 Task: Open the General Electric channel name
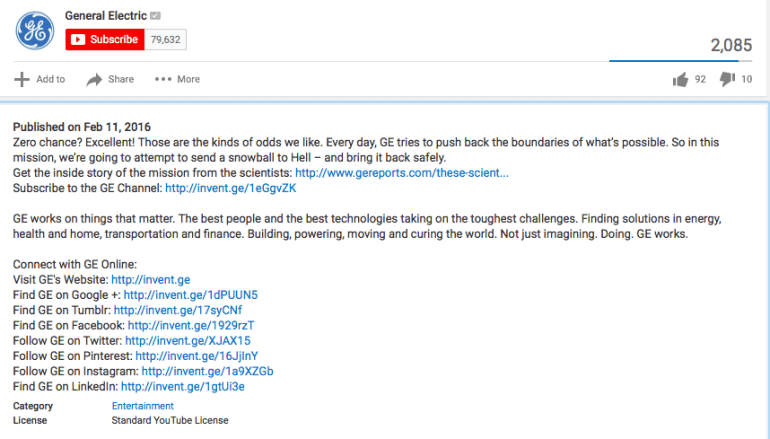tap(106, 16)
